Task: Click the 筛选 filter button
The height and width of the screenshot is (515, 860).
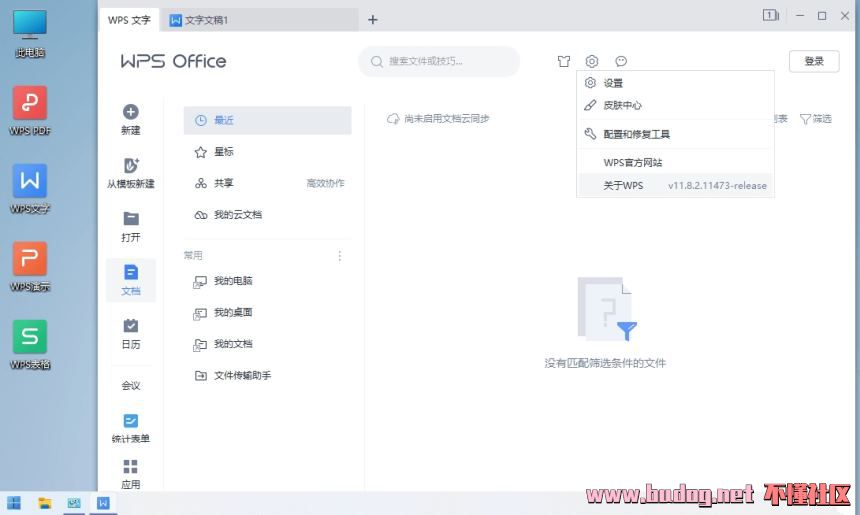Action: pyautogui.click(x=816, y=118)
